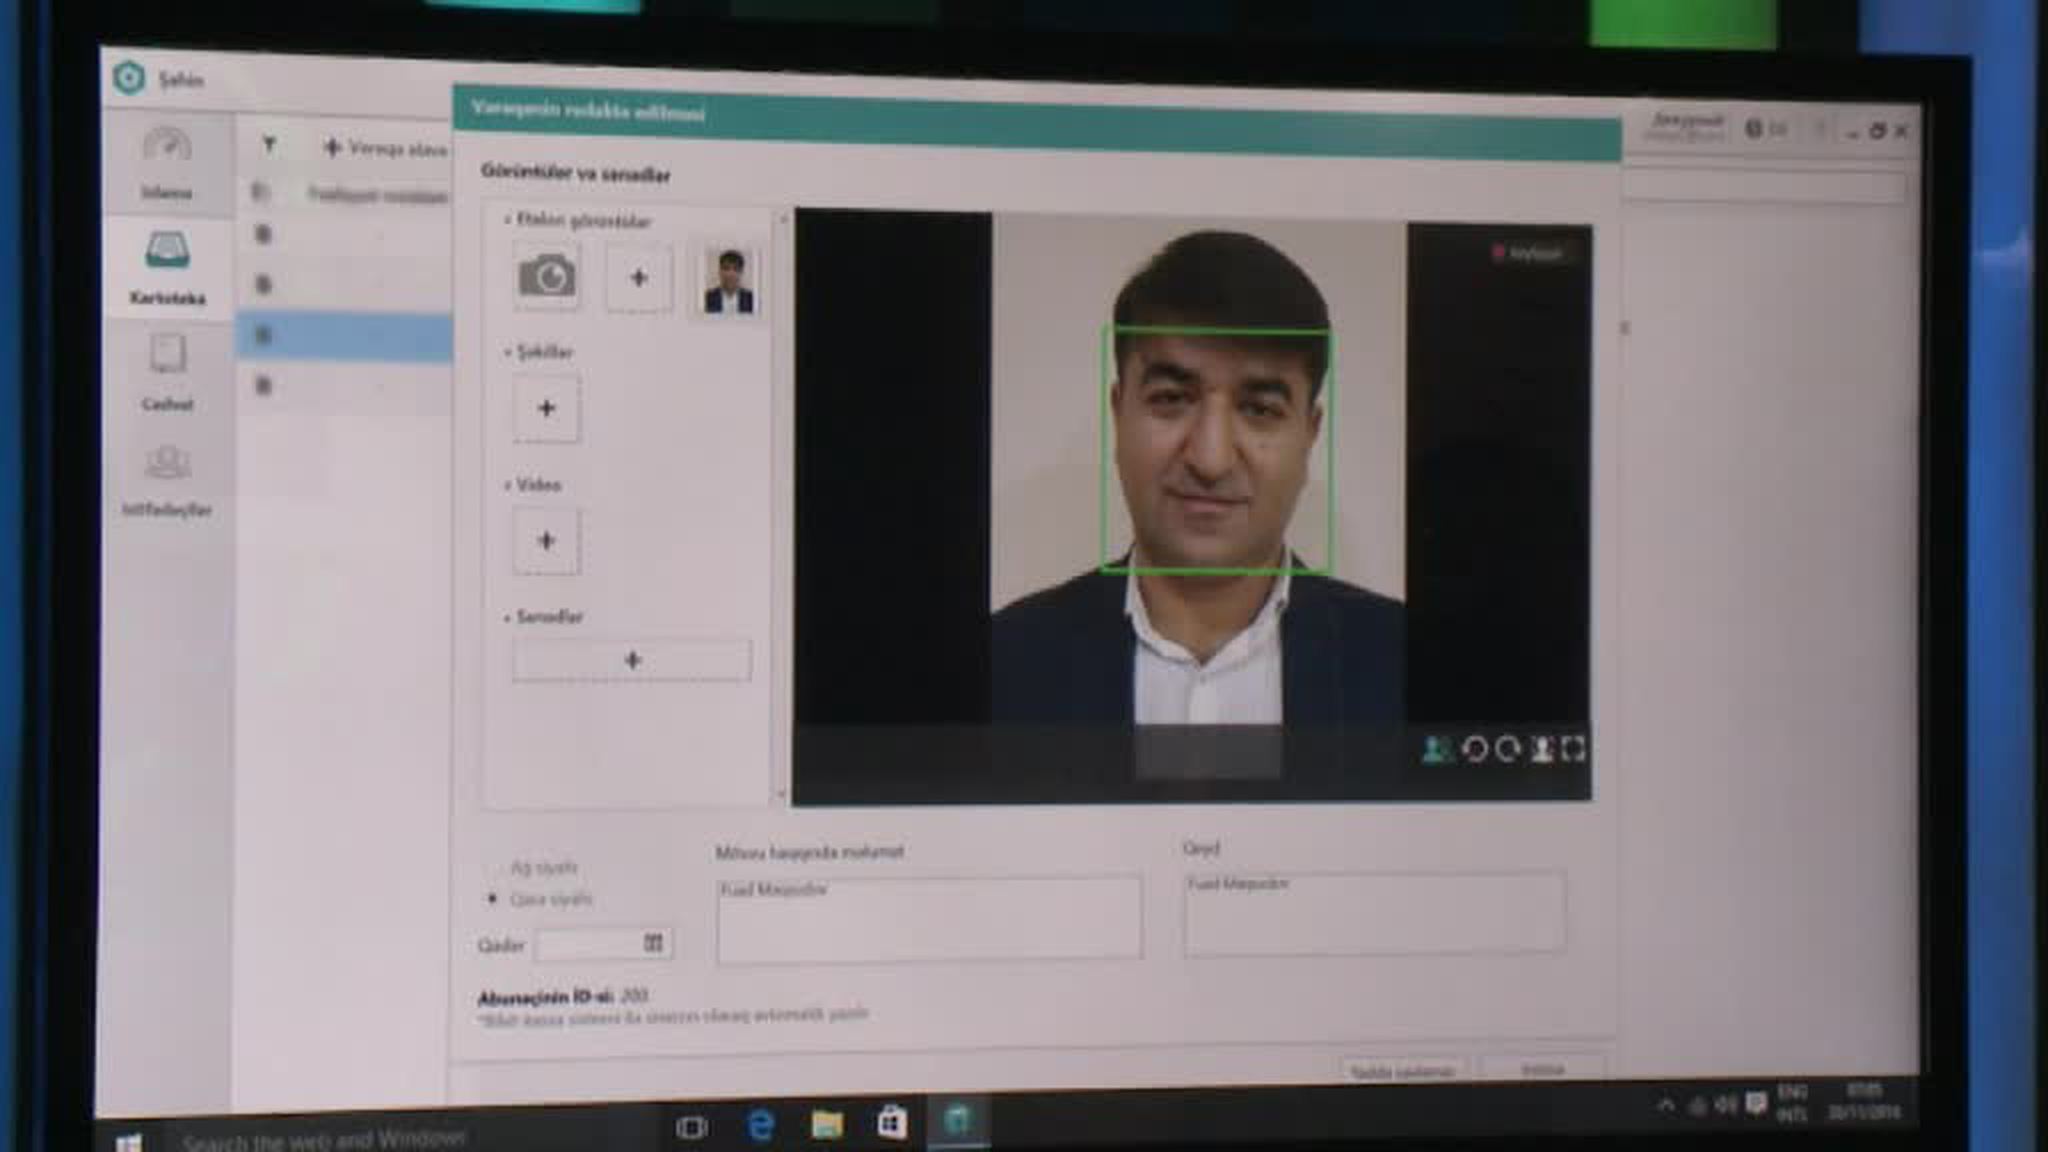
Task: Expand the photo to fullscreen
Action: tap(1573, 749)
